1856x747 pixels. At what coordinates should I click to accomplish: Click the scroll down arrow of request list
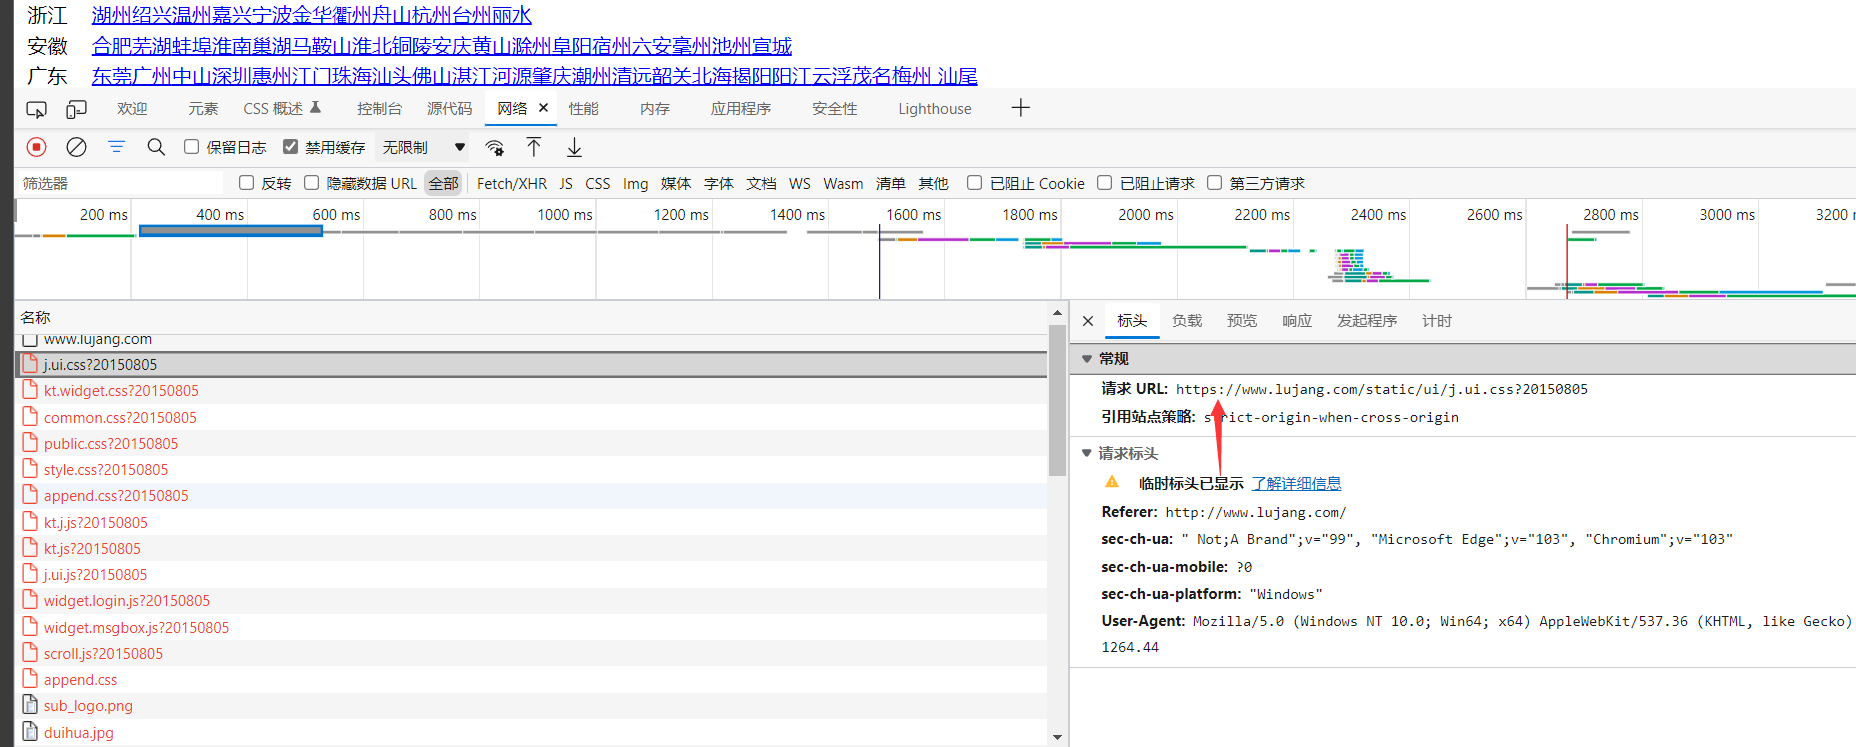[1057, 737]
